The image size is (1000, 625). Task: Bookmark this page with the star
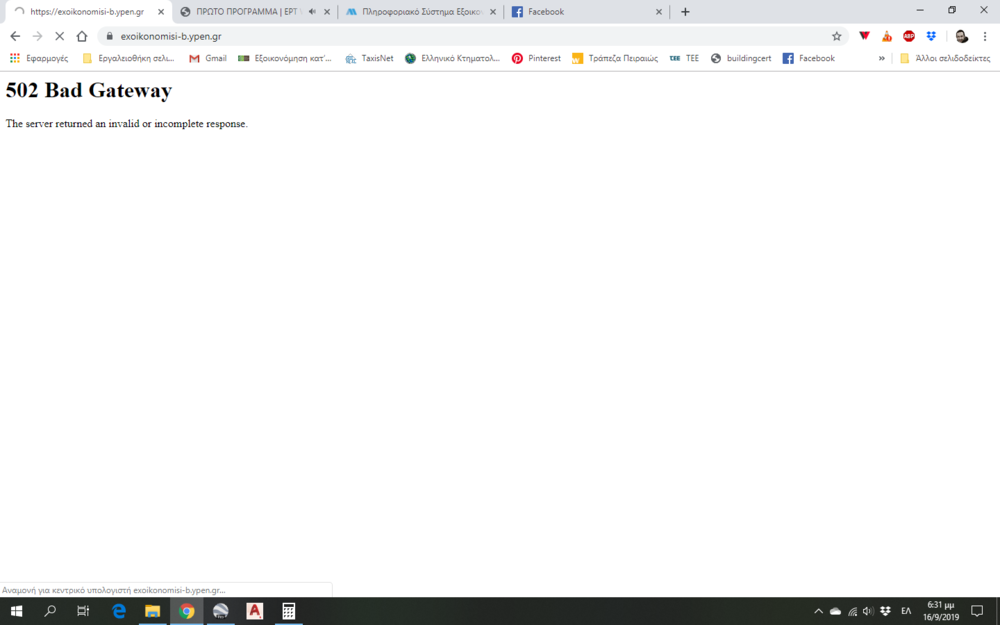tap(837, 36)
